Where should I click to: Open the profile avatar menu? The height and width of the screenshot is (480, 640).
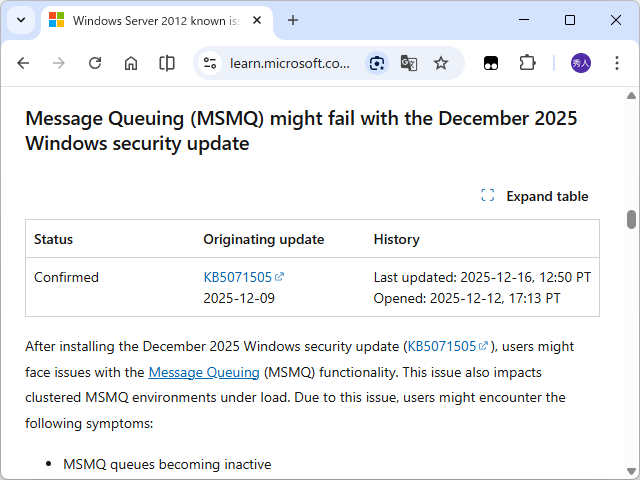(581, 63)
